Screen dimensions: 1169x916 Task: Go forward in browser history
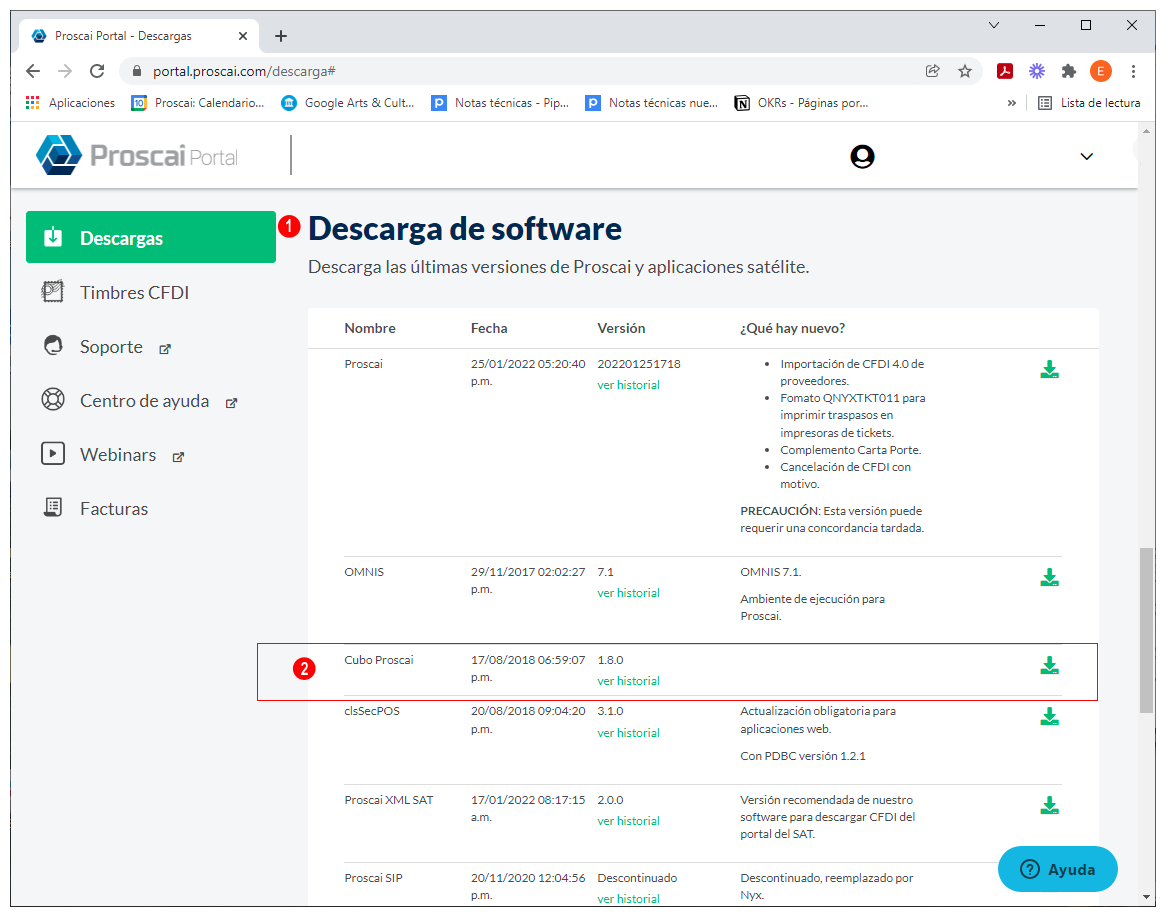click(65, 71)
